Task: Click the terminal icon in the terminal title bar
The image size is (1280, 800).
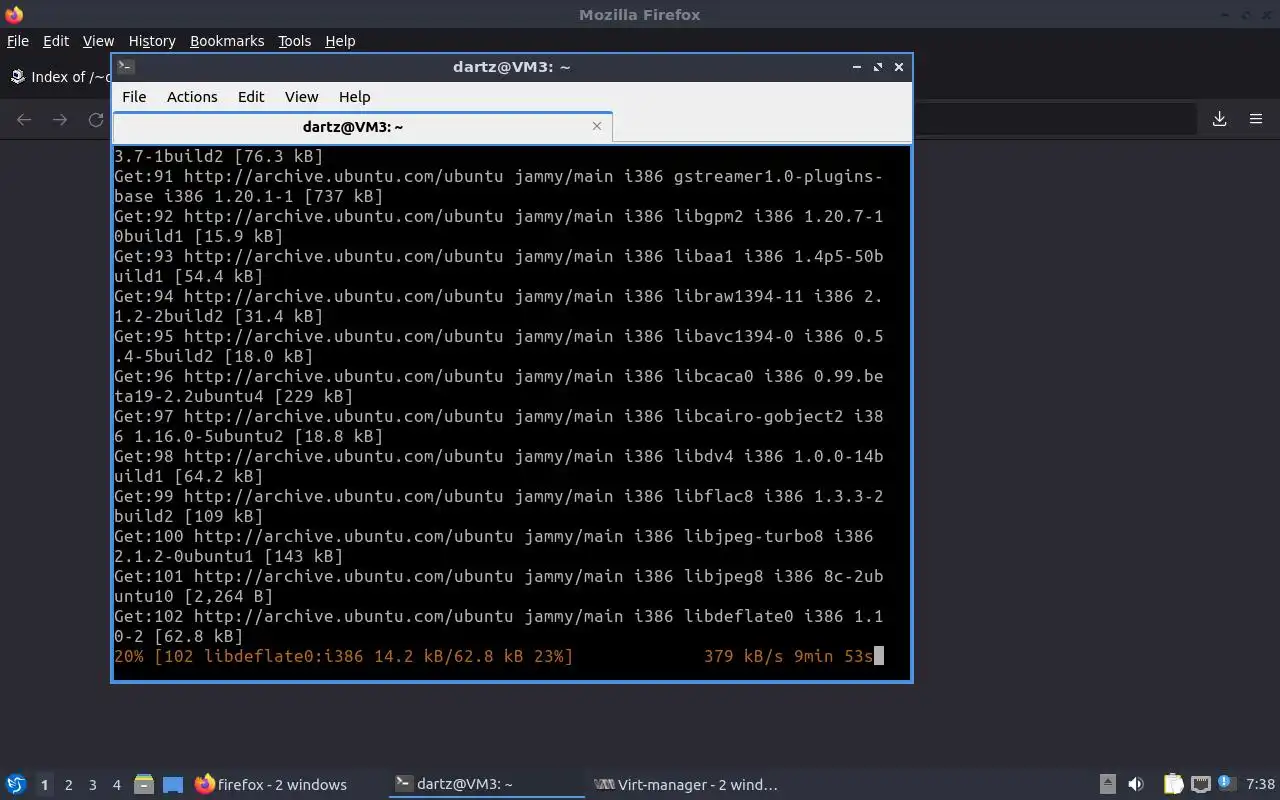Action: coord(126,67)
